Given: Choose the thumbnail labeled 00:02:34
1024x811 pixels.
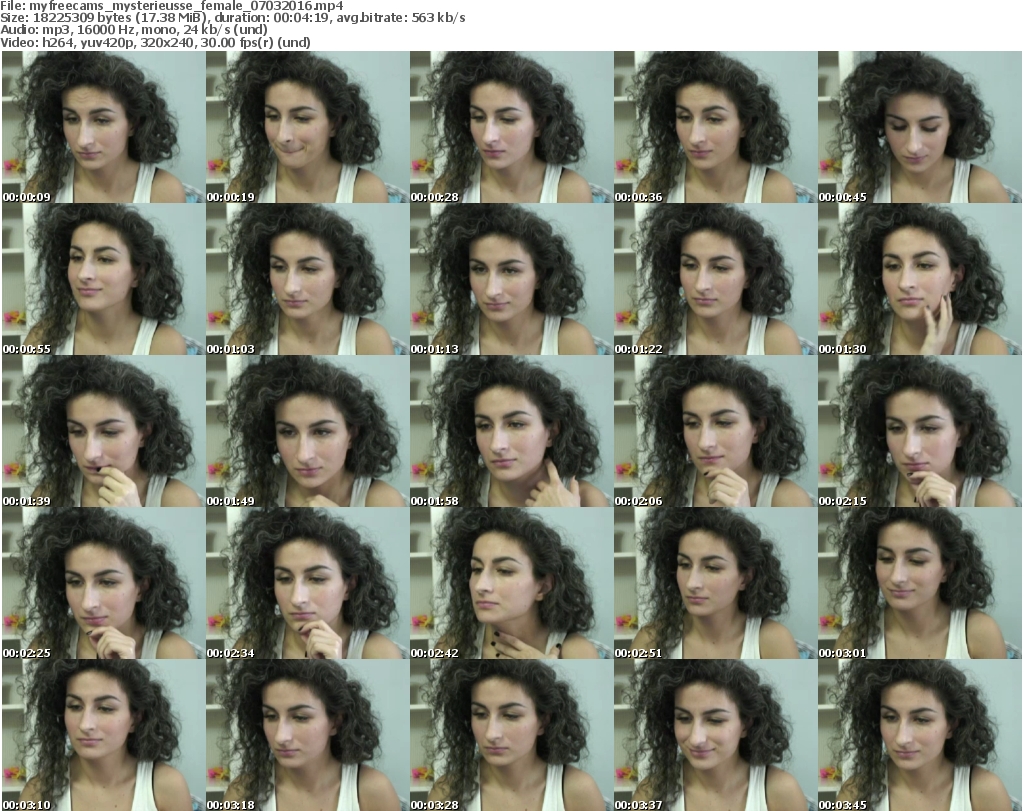Looking at the screenshot, I should tap(308, 583).
